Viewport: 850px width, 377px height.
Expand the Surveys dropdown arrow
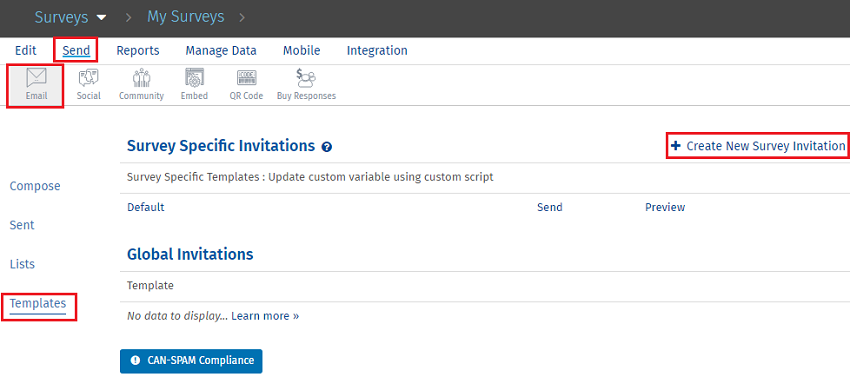[x=101, y=17]
